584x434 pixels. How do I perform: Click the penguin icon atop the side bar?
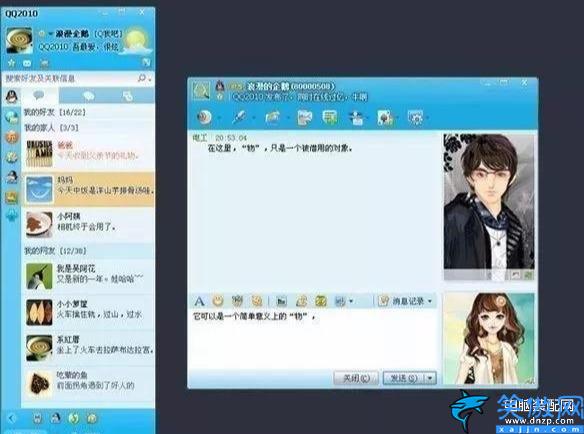tap(12, 96)
